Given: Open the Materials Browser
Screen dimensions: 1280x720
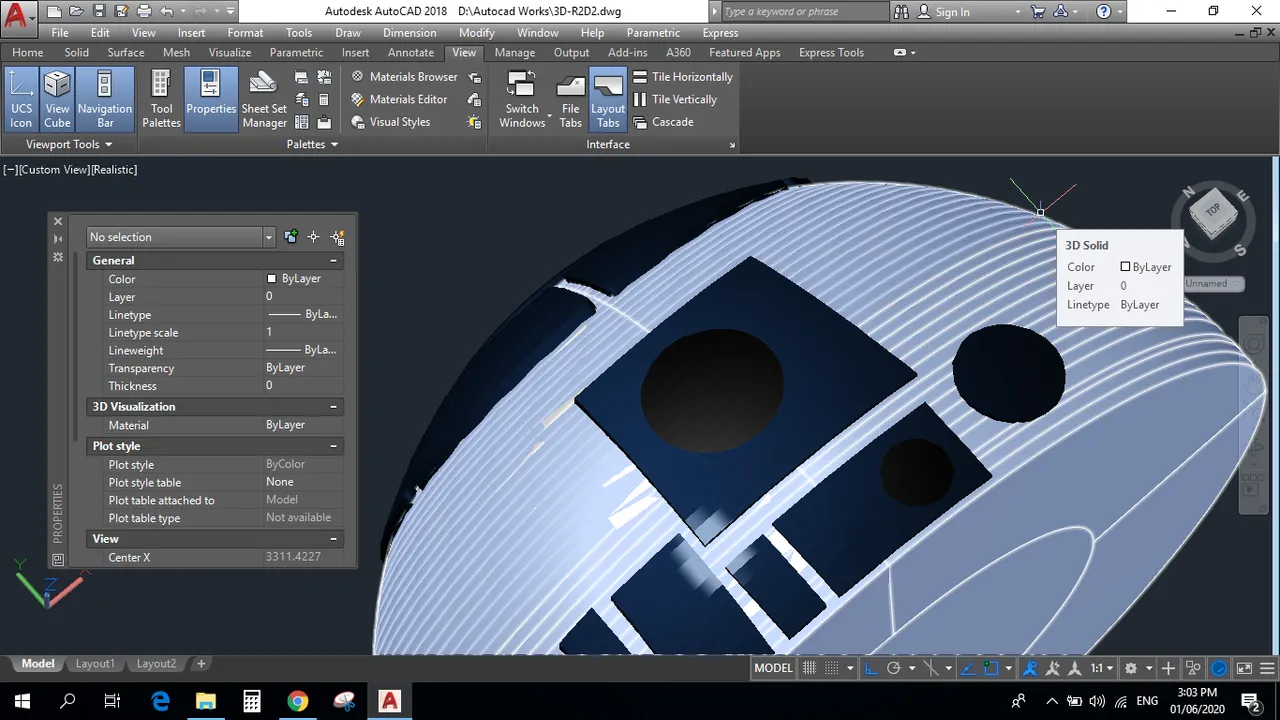Looking at the screenshot, I should click(x=404, y=77).
